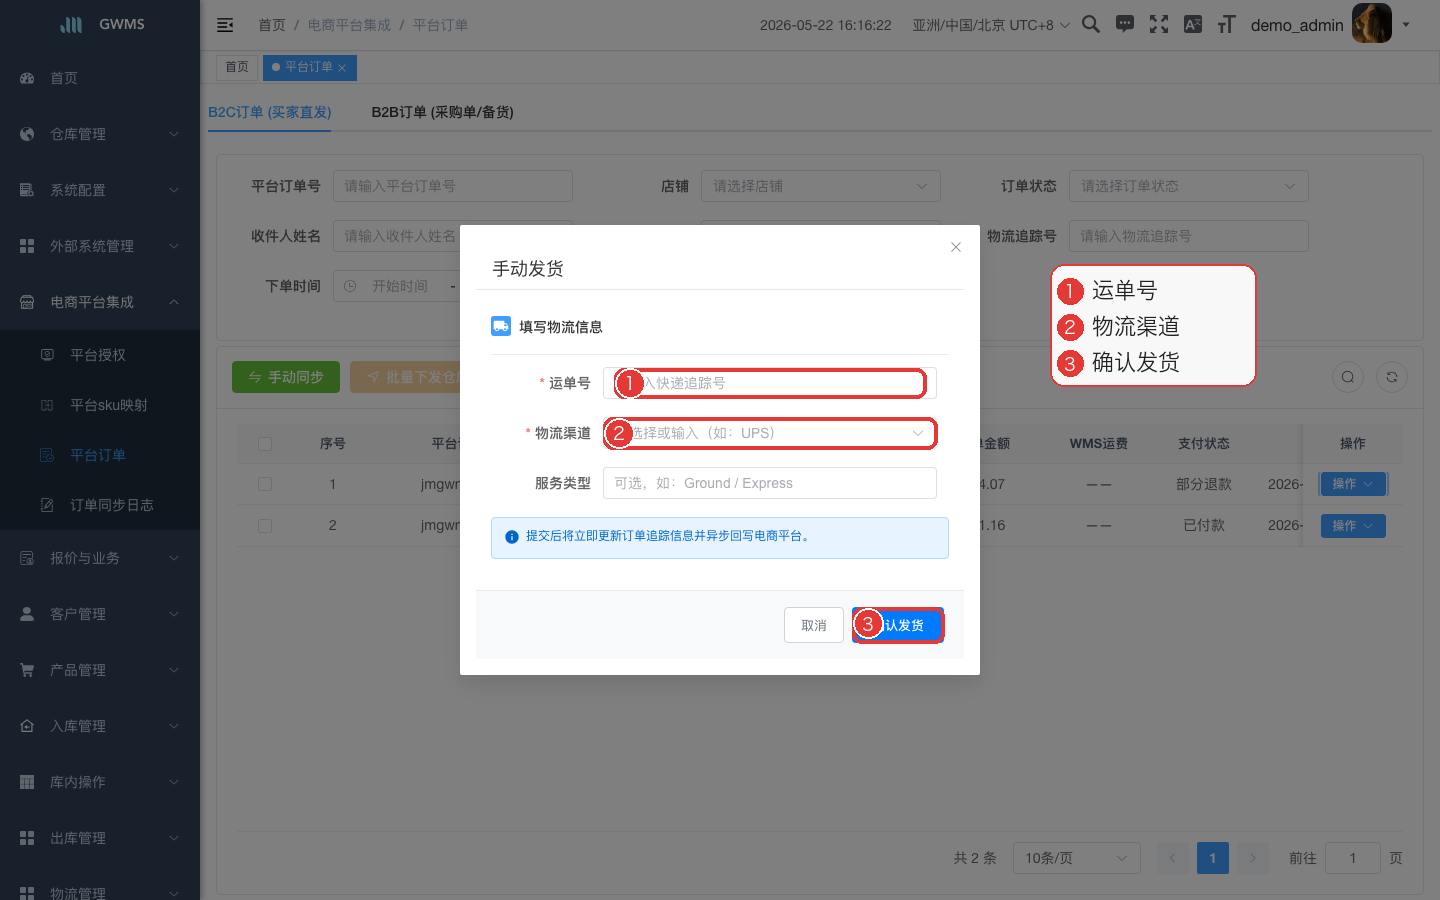Open the language switch icon in header

point(1193,24)
